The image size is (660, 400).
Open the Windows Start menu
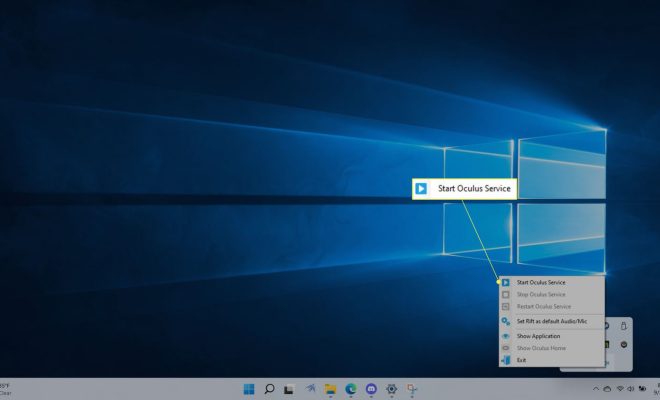249,389
